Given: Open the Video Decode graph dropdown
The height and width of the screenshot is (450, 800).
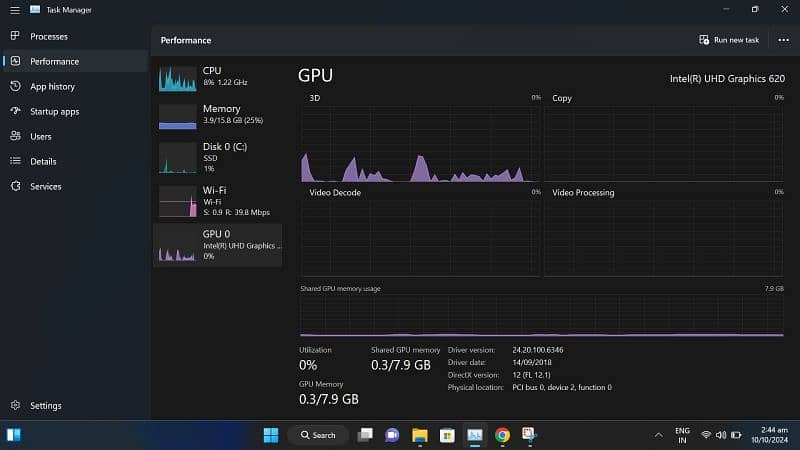Looking at the screenshot, I should 335,192.
